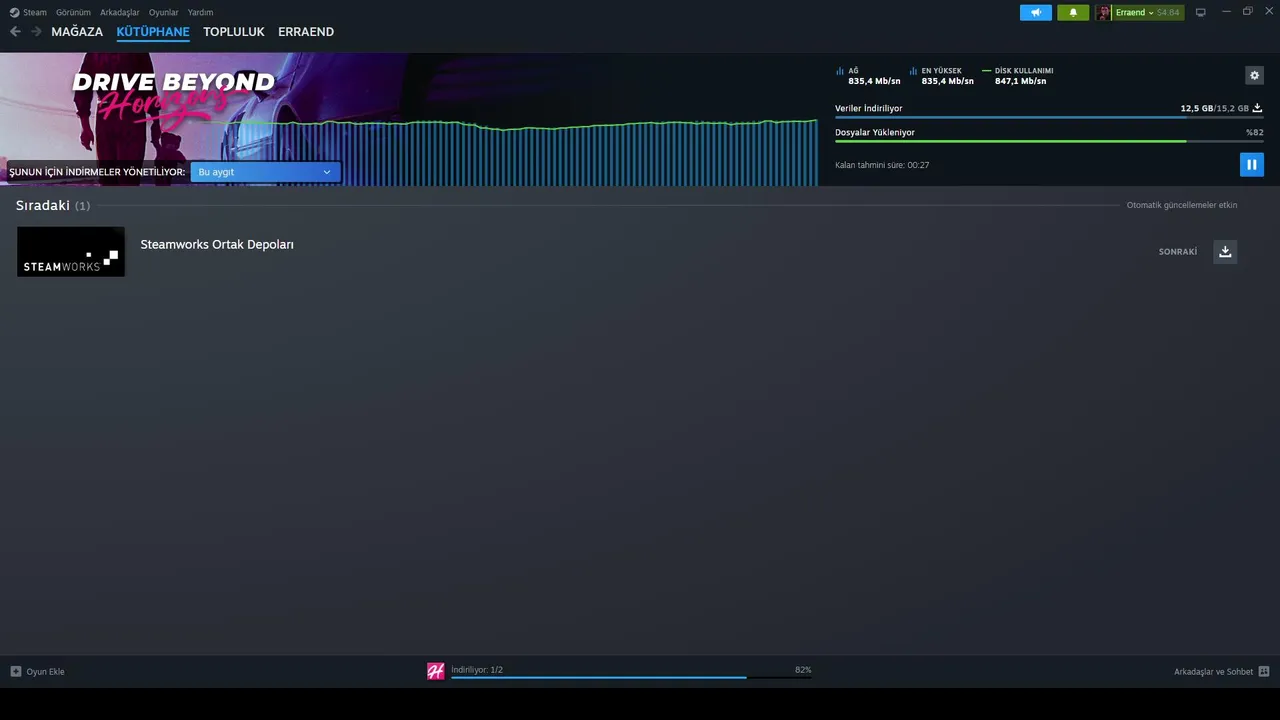Open the TOPLULUK tab
Viewport: 1280px width, 720px height.
coord(234,32)
